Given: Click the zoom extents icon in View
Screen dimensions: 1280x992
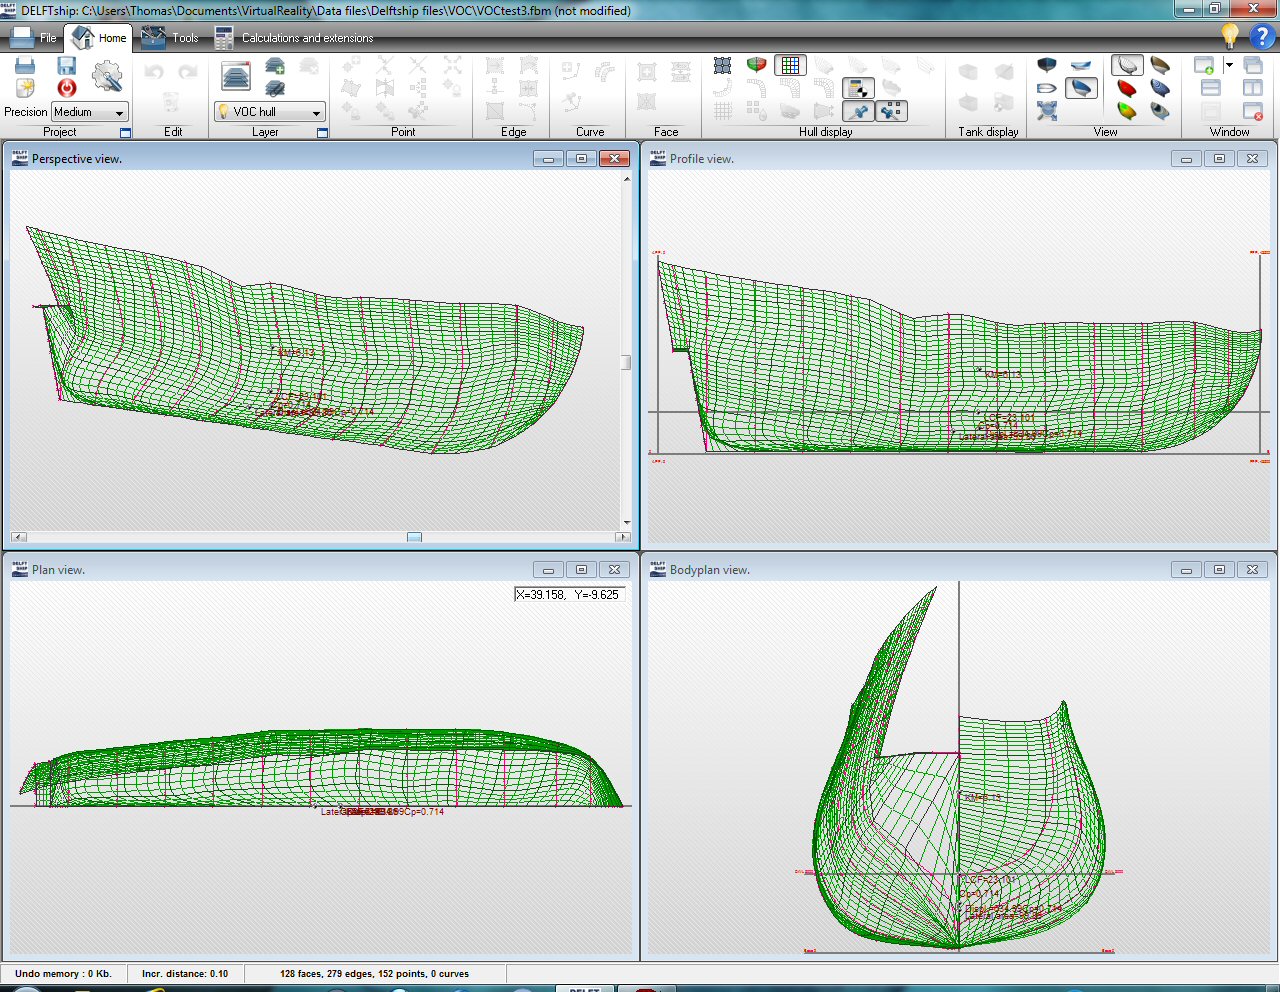Looking at the screenshot, I should point(1047,111).
